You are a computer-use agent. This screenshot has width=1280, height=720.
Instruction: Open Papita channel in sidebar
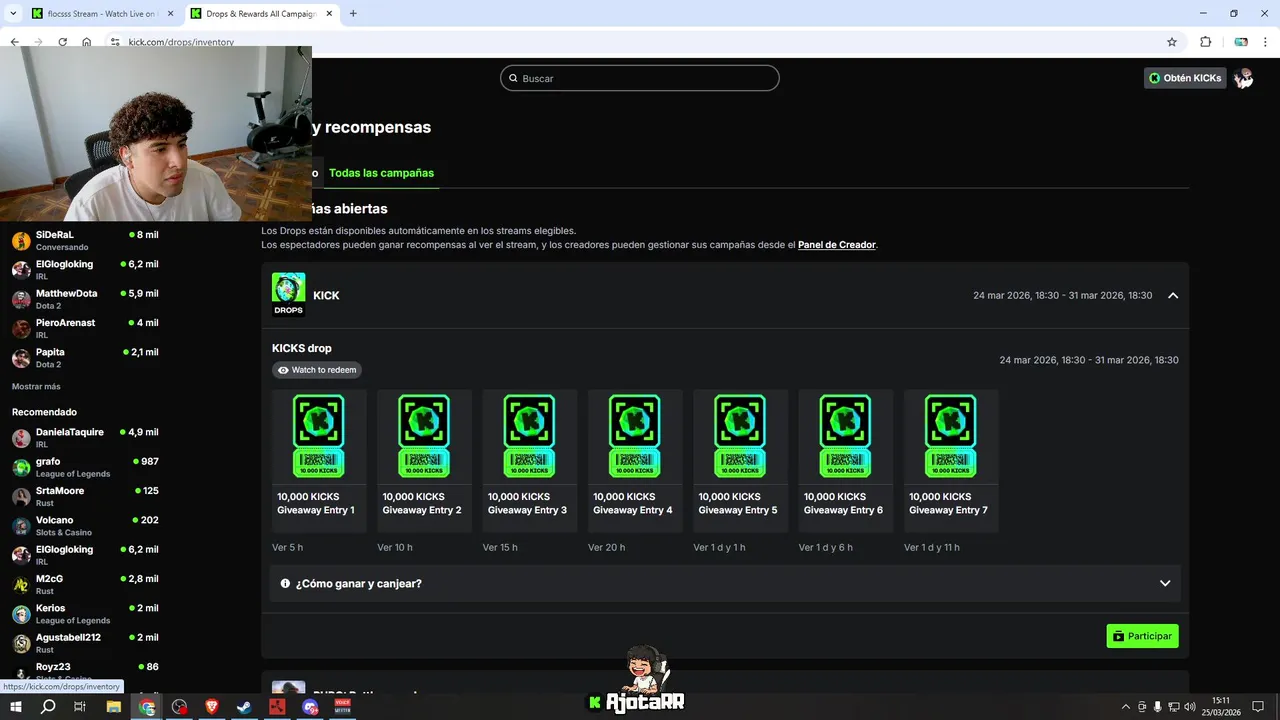(x=85, y=358)
